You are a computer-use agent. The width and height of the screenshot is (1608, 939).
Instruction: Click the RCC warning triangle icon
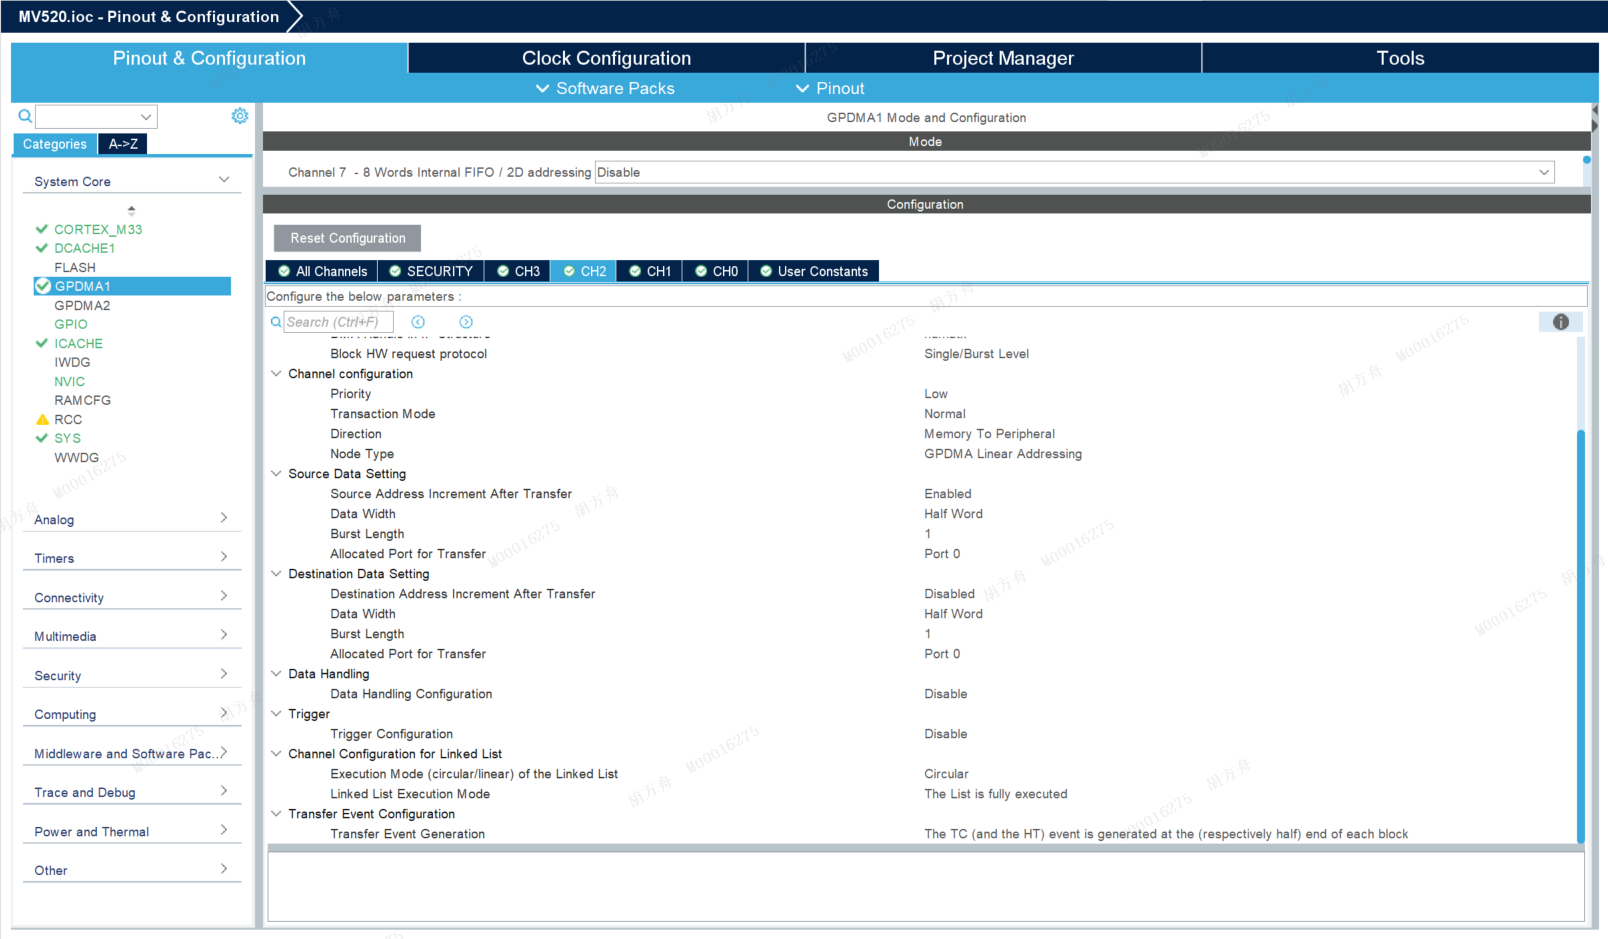(x=42, y=420)
